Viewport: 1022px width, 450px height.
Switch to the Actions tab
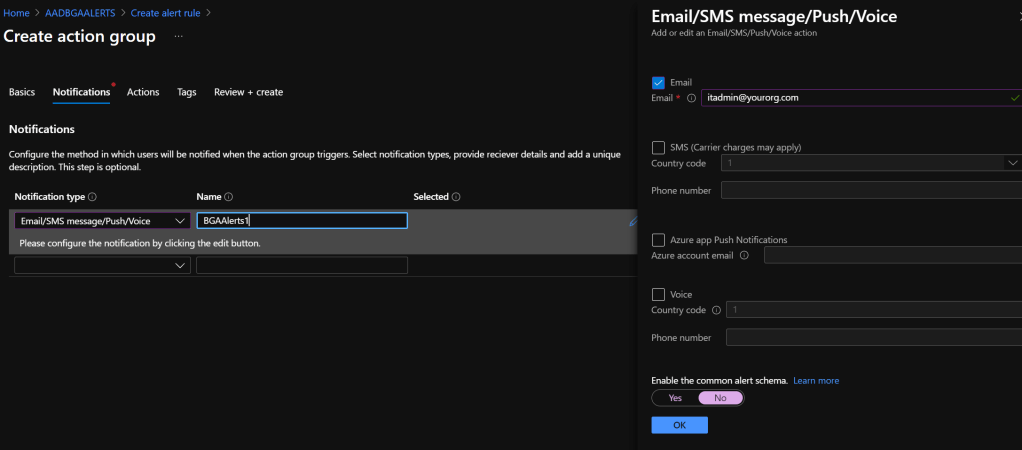pyautogui.click(x=143, y=92)
